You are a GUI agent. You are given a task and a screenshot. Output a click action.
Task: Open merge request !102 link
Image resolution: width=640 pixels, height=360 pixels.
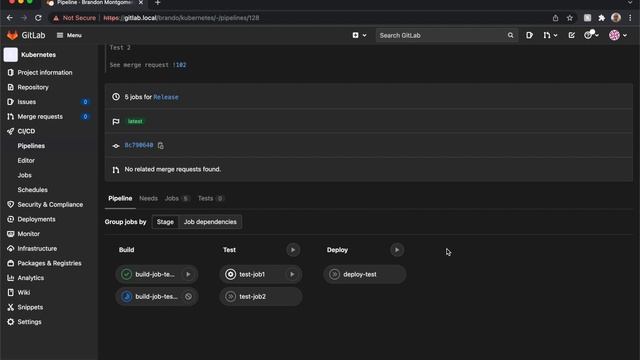180,65
